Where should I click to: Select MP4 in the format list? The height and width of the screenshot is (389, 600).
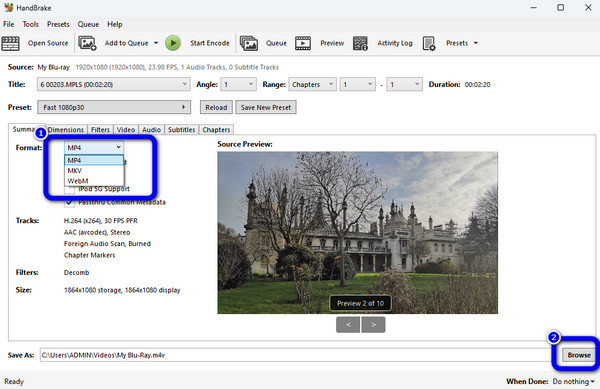click(x=94, y=160)
